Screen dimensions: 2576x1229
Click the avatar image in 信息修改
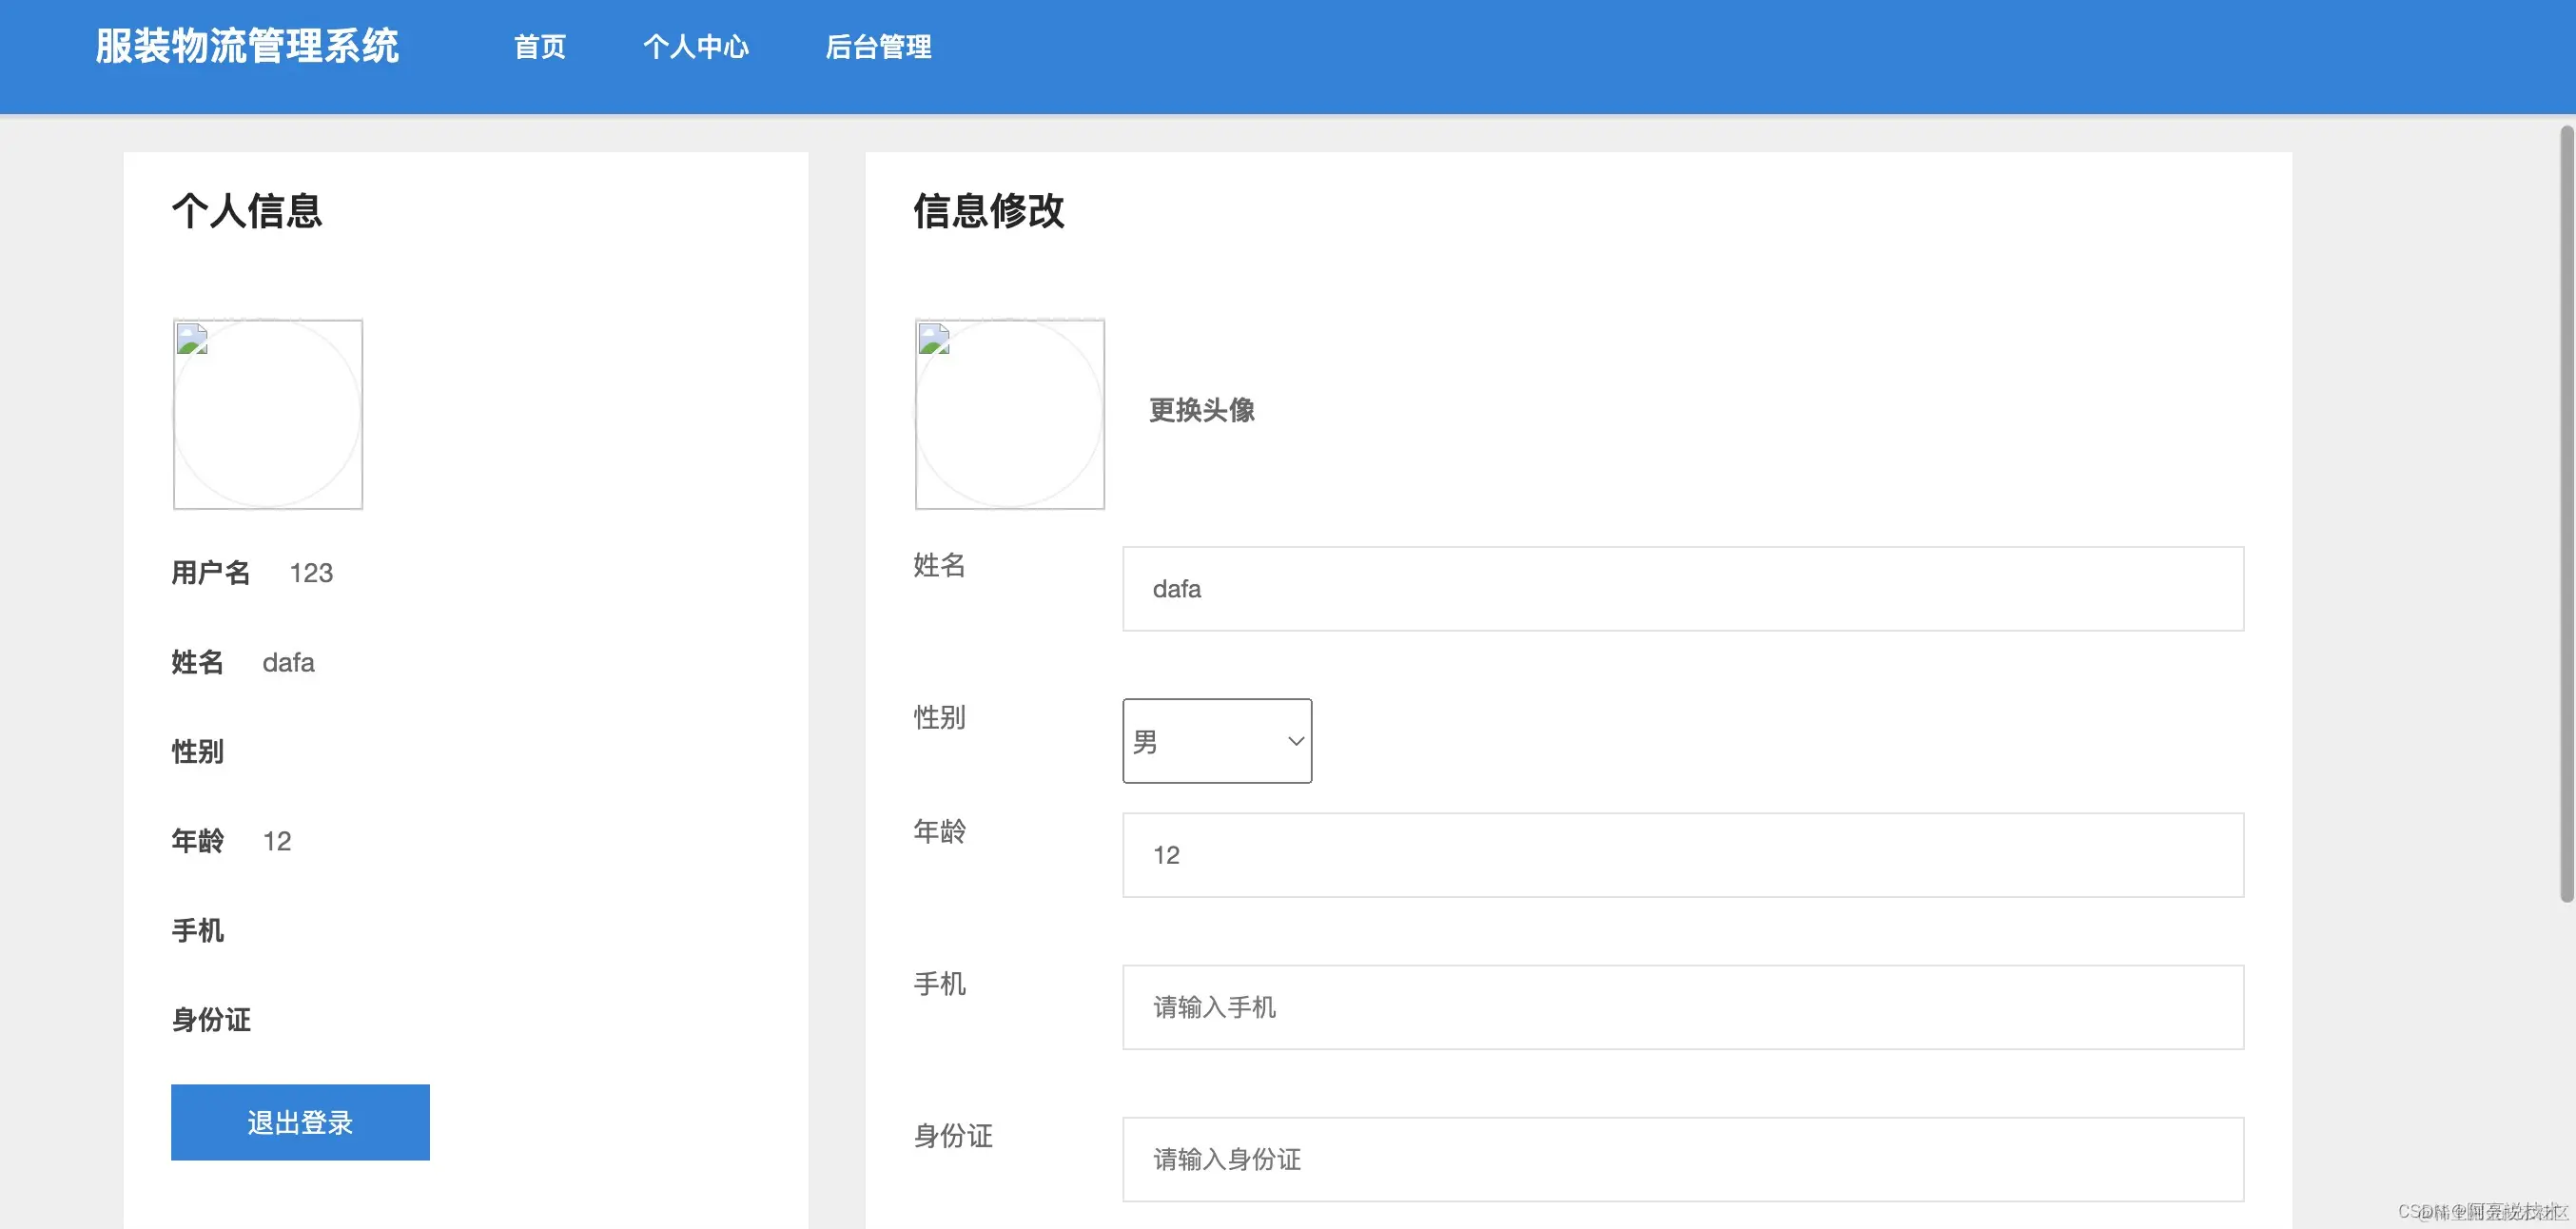click(x=1009, y=414)
